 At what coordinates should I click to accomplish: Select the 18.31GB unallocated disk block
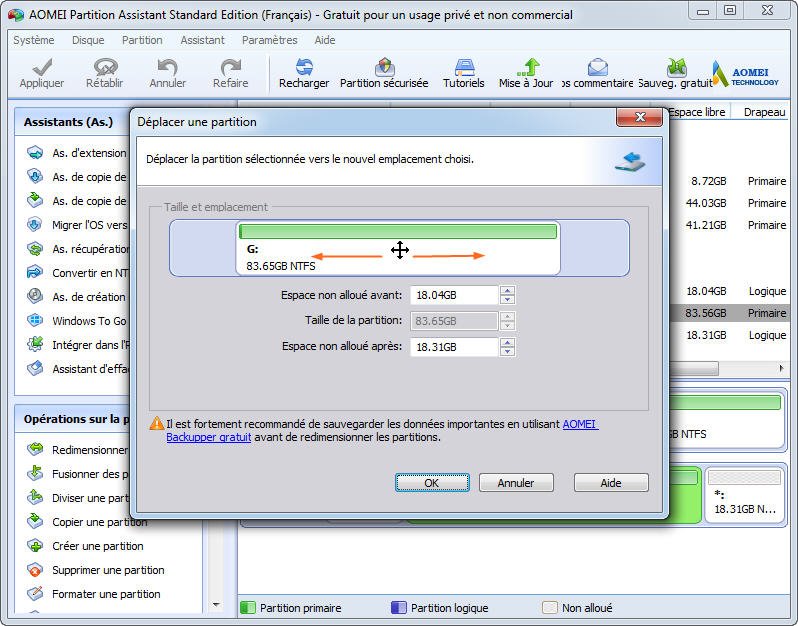pos(744,495)
